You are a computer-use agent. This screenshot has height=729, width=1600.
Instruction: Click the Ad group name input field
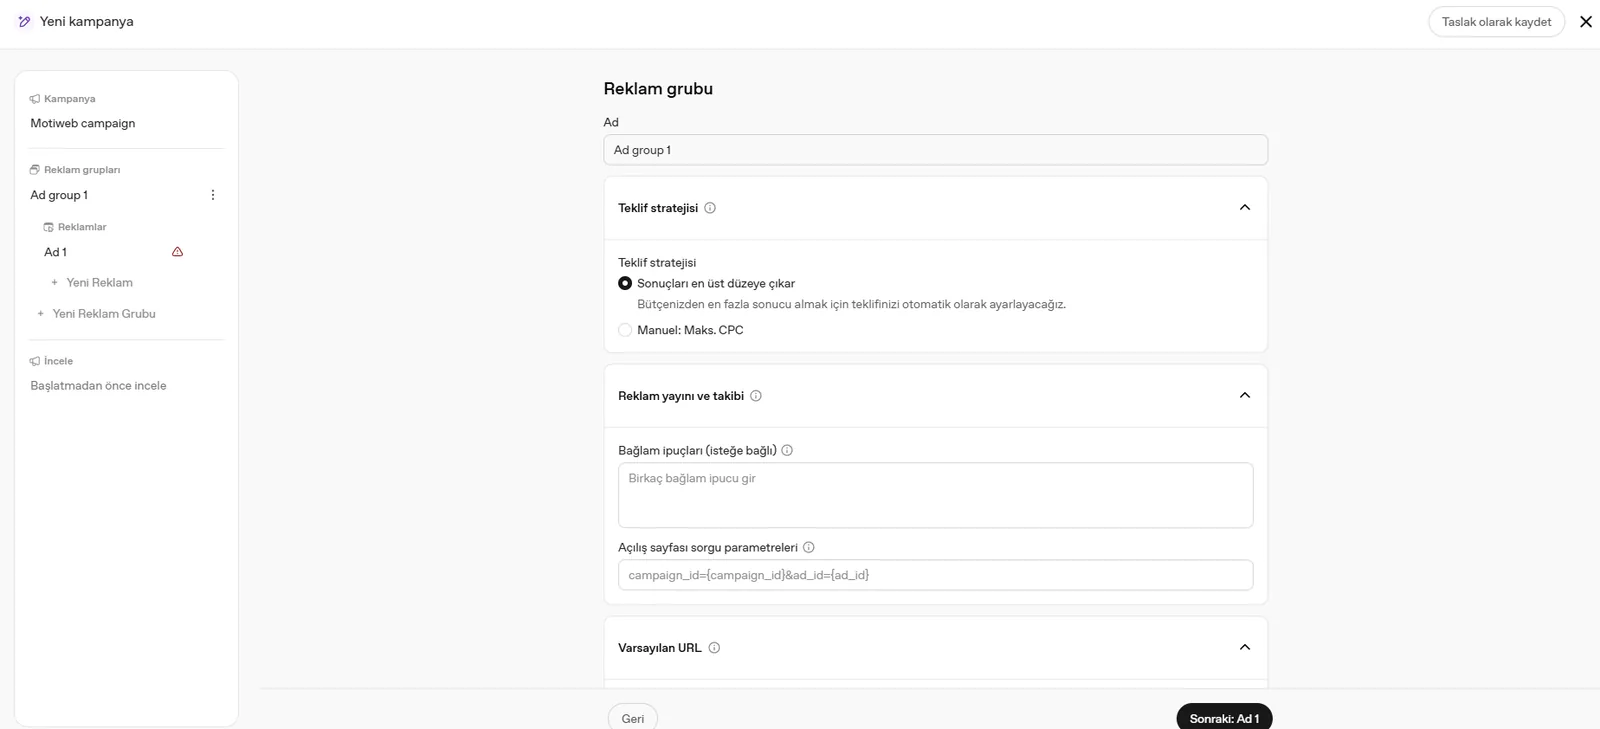coord(935,150)
